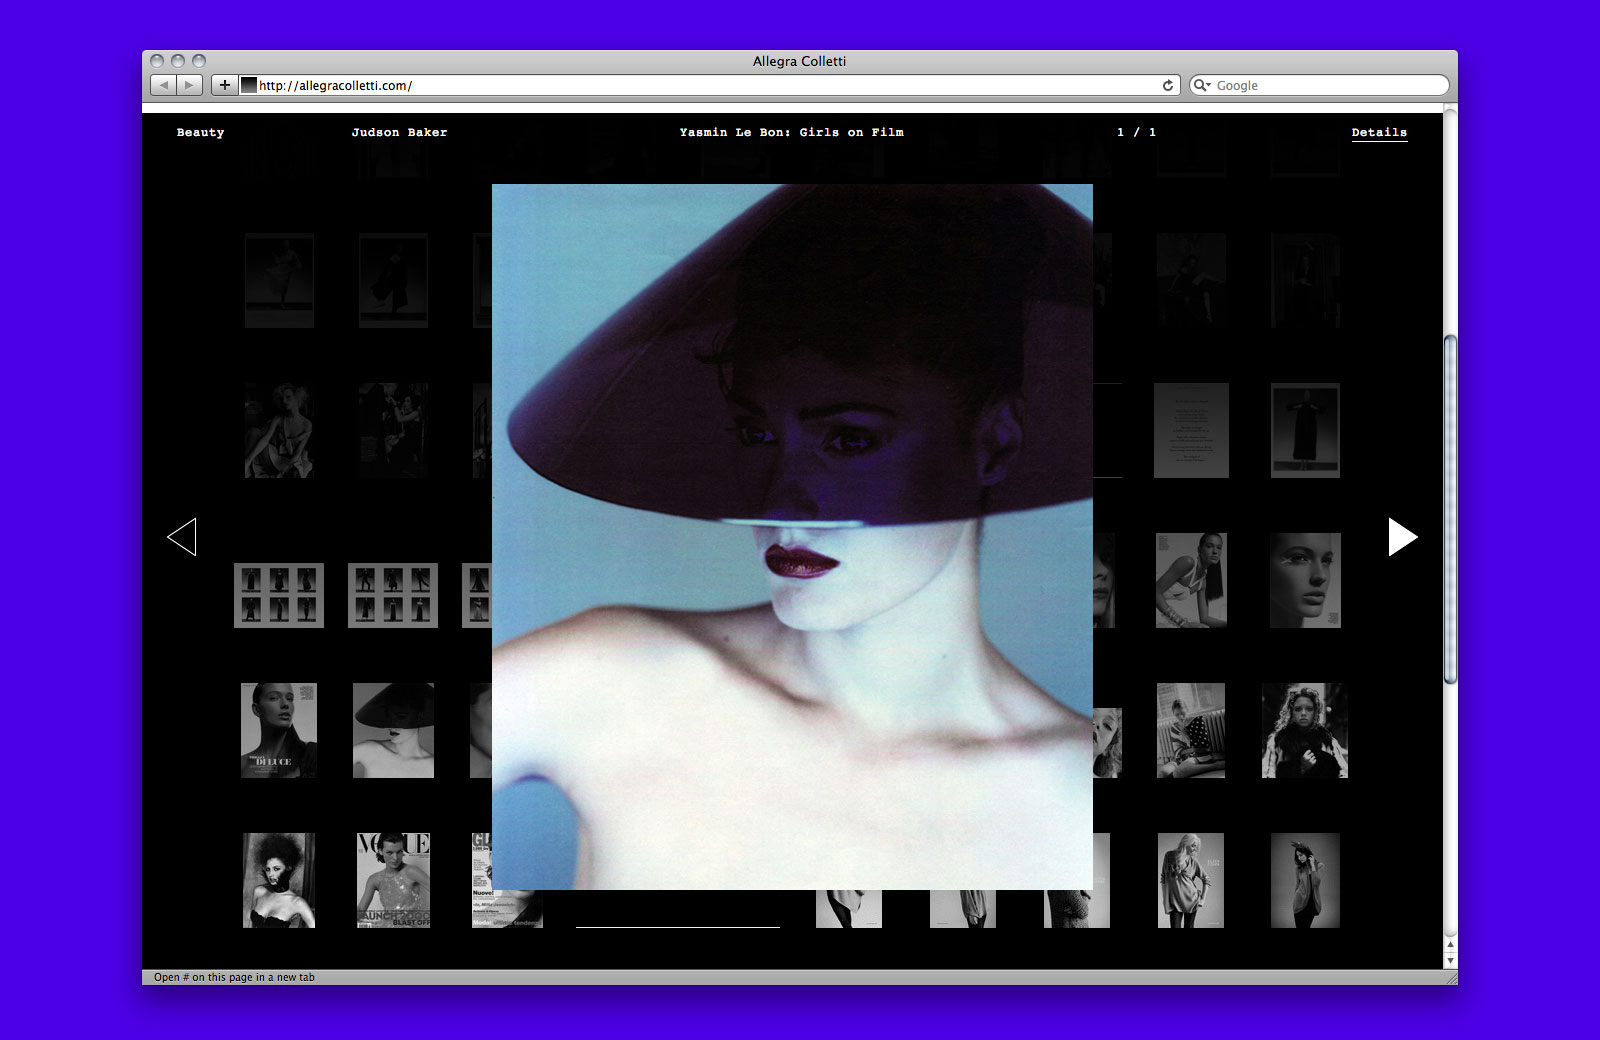Viewport: 1600px width, 1040px height.
Task: Click the Google search magnifier dropdown
Action: (x=1202, y=86)
